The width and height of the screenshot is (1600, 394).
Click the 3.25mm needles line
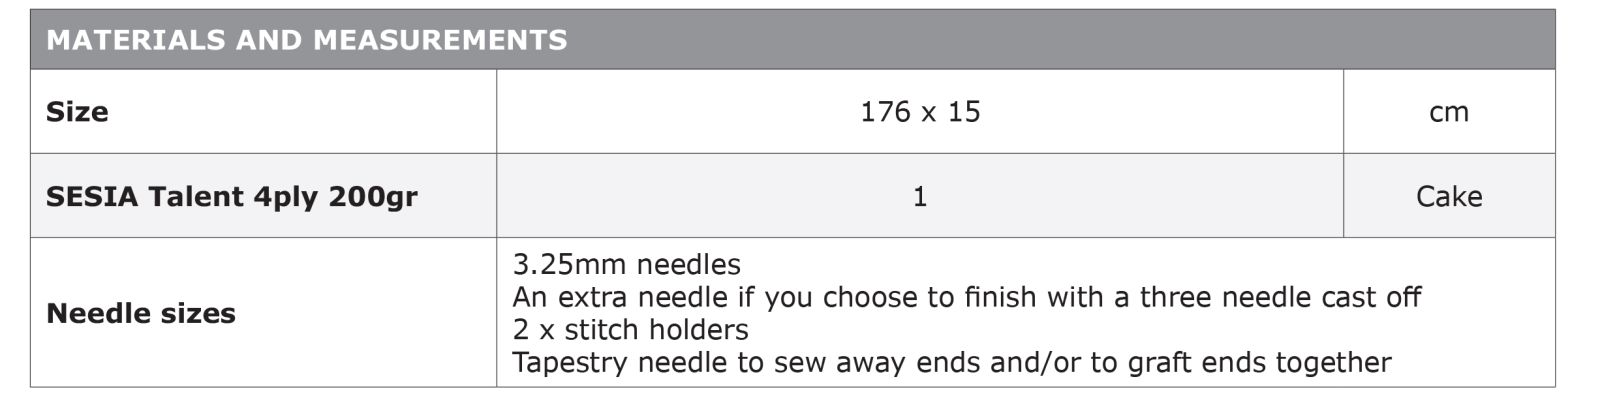coord(627,264)
